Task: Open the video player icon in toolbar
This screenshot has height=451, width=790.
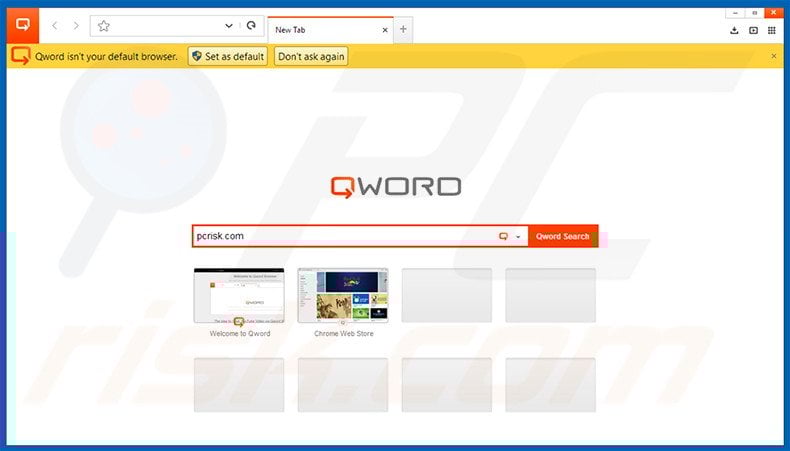Action: (753, 30)
